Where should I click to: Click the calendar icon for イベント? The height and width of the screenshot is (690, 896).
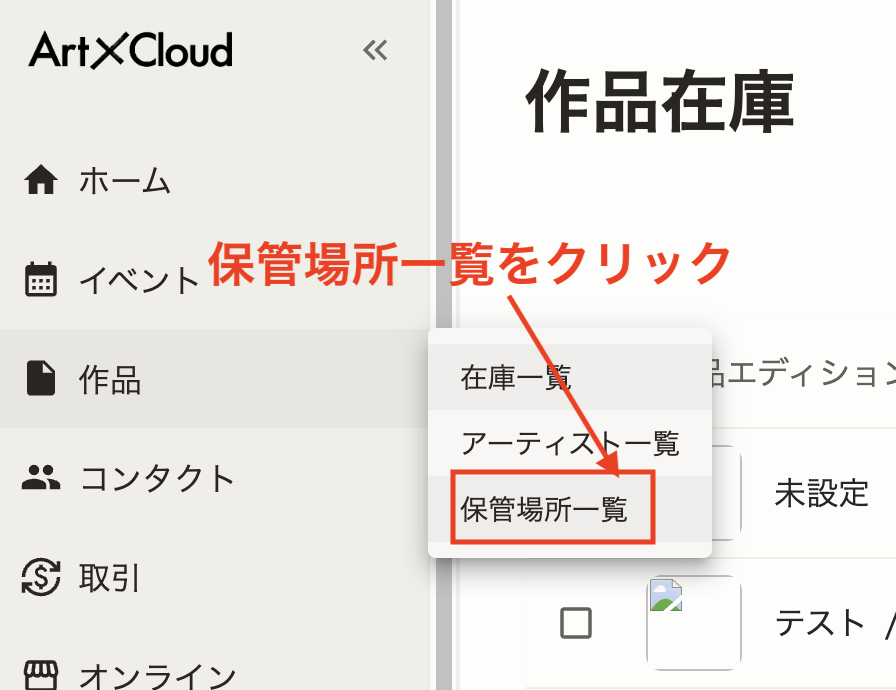[x=41, y=279]
